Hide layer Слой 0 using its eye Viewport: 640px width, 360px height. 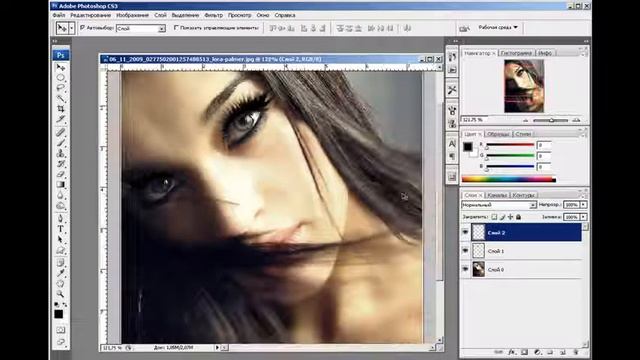pyautogui.click(x=465, y=269)
